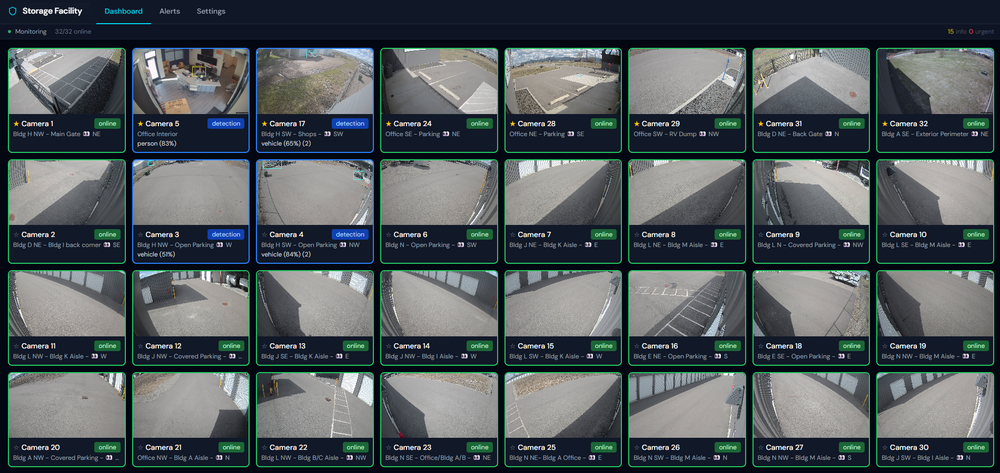
Task: Click the star outline icon next to Camera 18
Action: tap(760, 346)
